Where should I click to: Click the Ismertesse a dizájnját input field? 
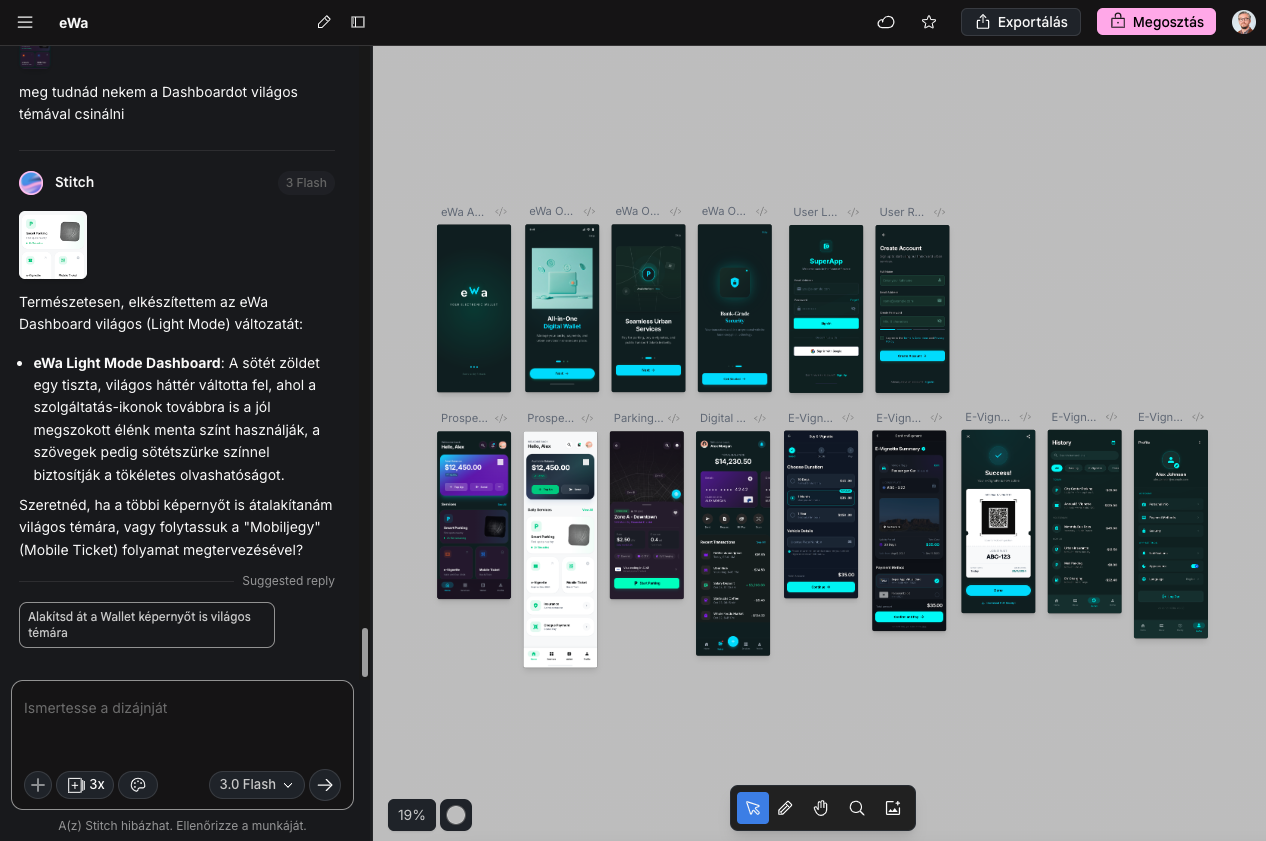[182, 708]
